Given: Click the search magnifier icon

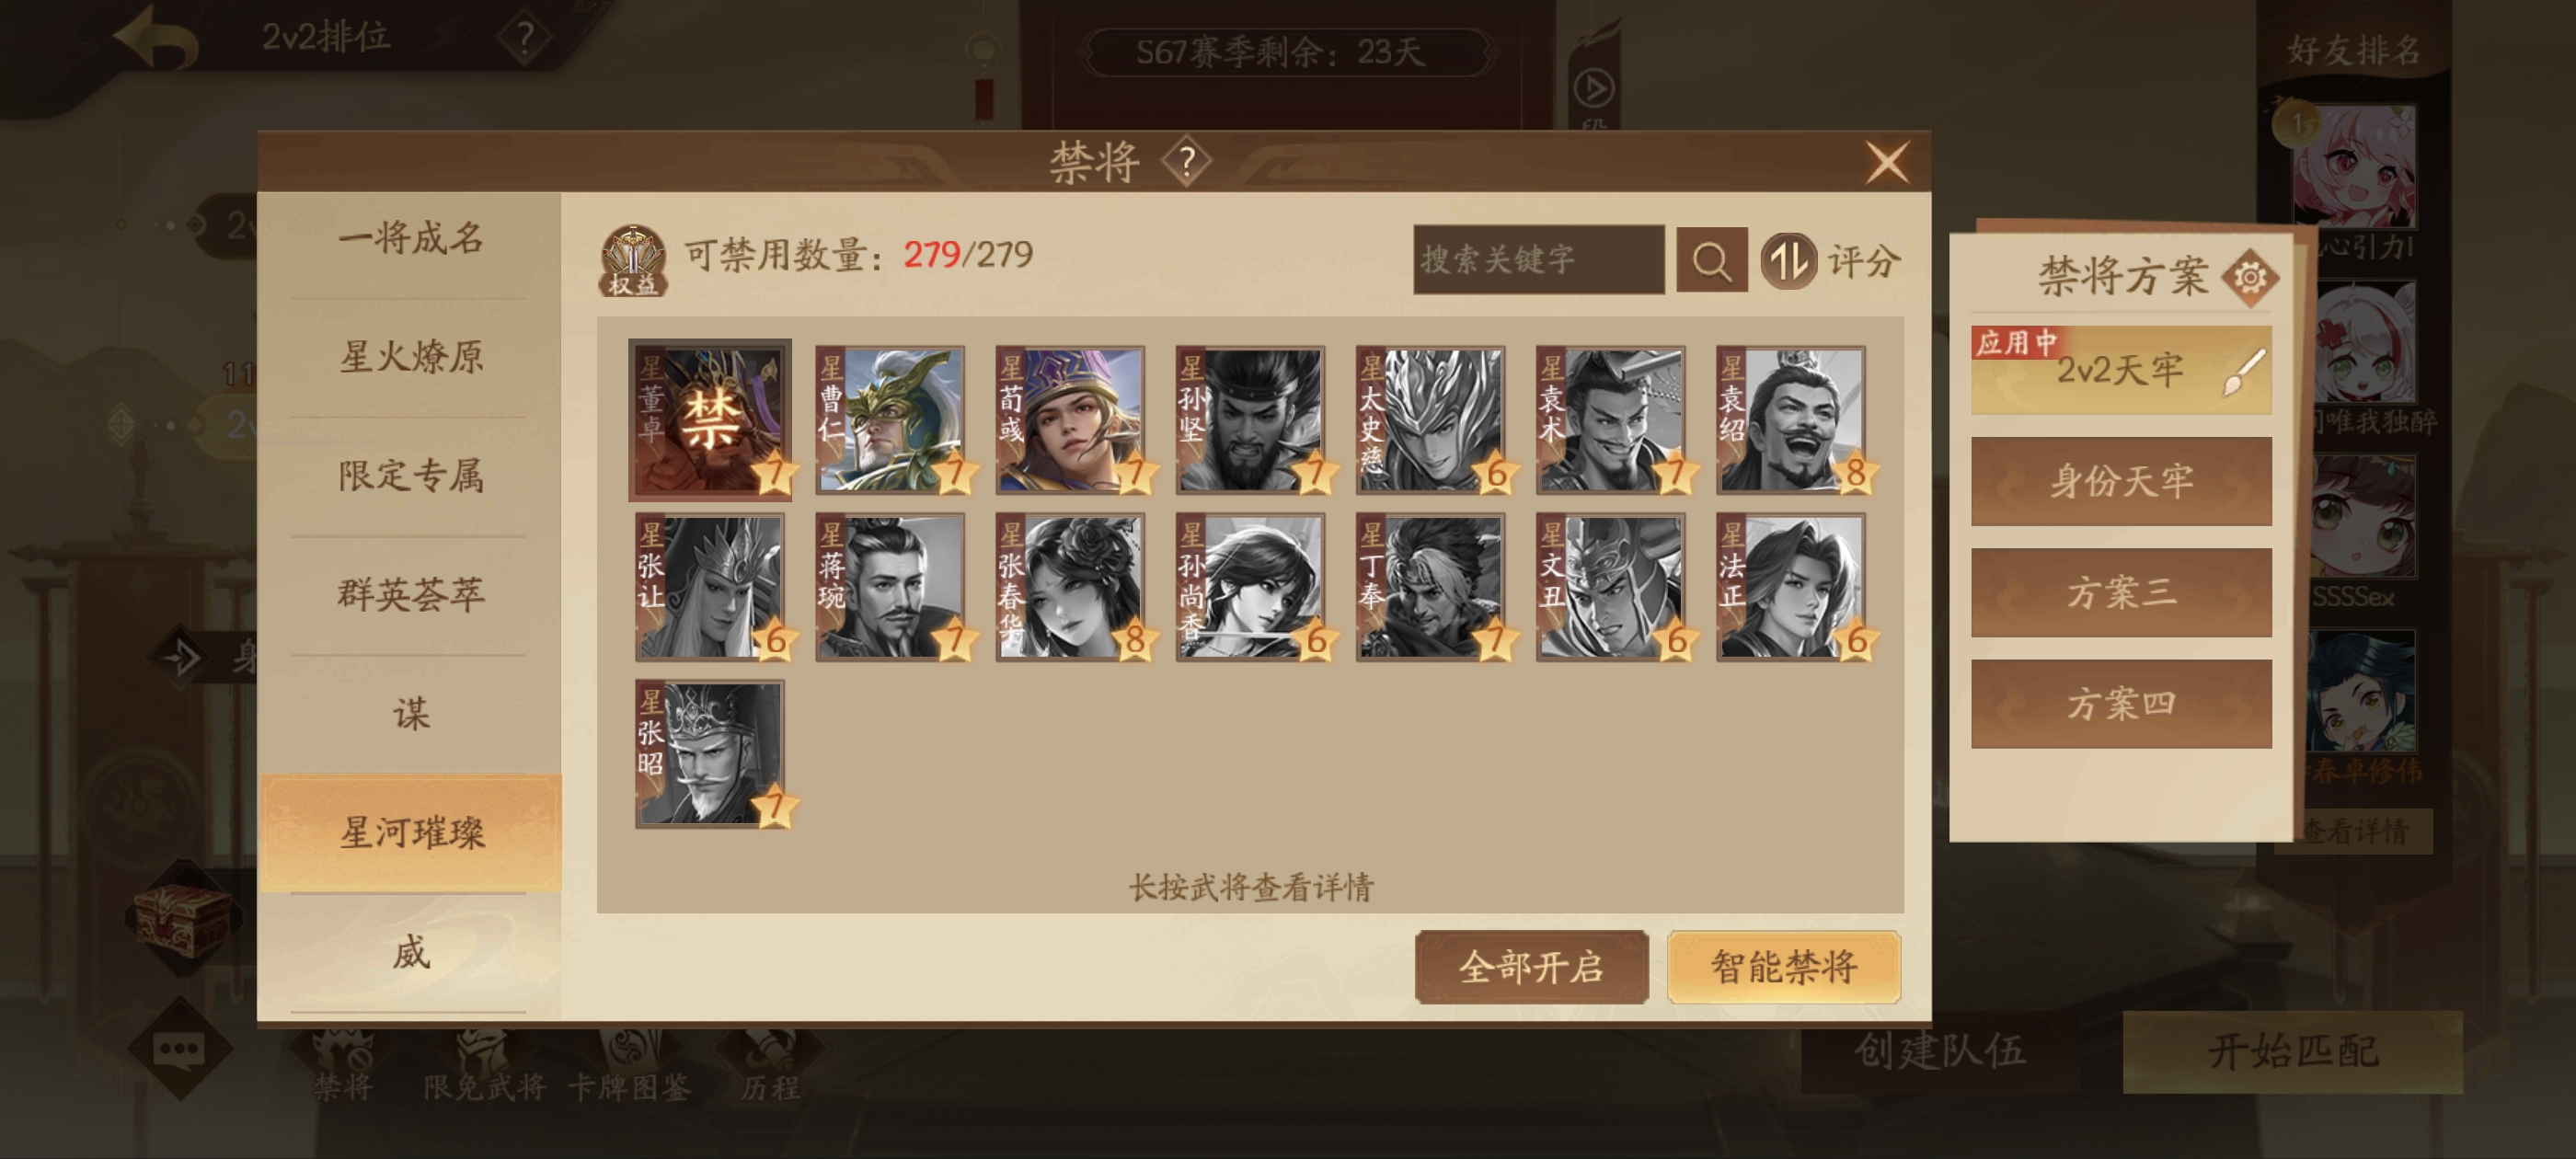Looking at the screenshot, I should pyautogui.click(x=1711, y=260).
